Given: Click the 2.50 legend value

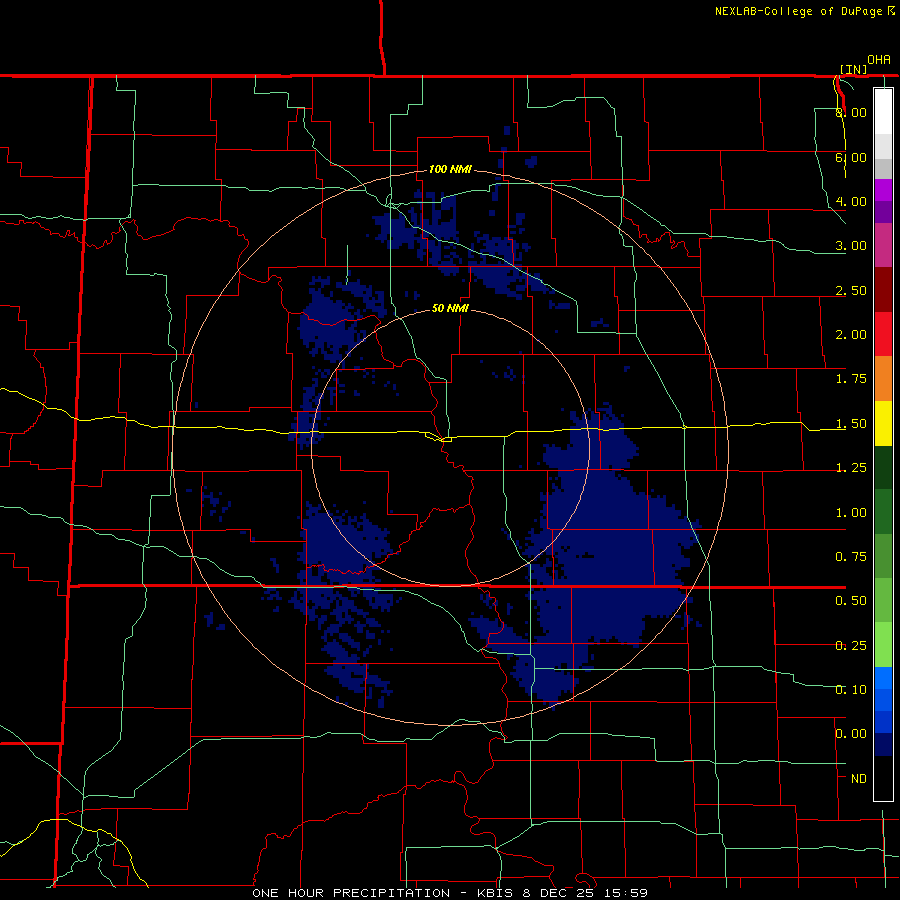Looking at the screenshot, I should coord(851,290).
